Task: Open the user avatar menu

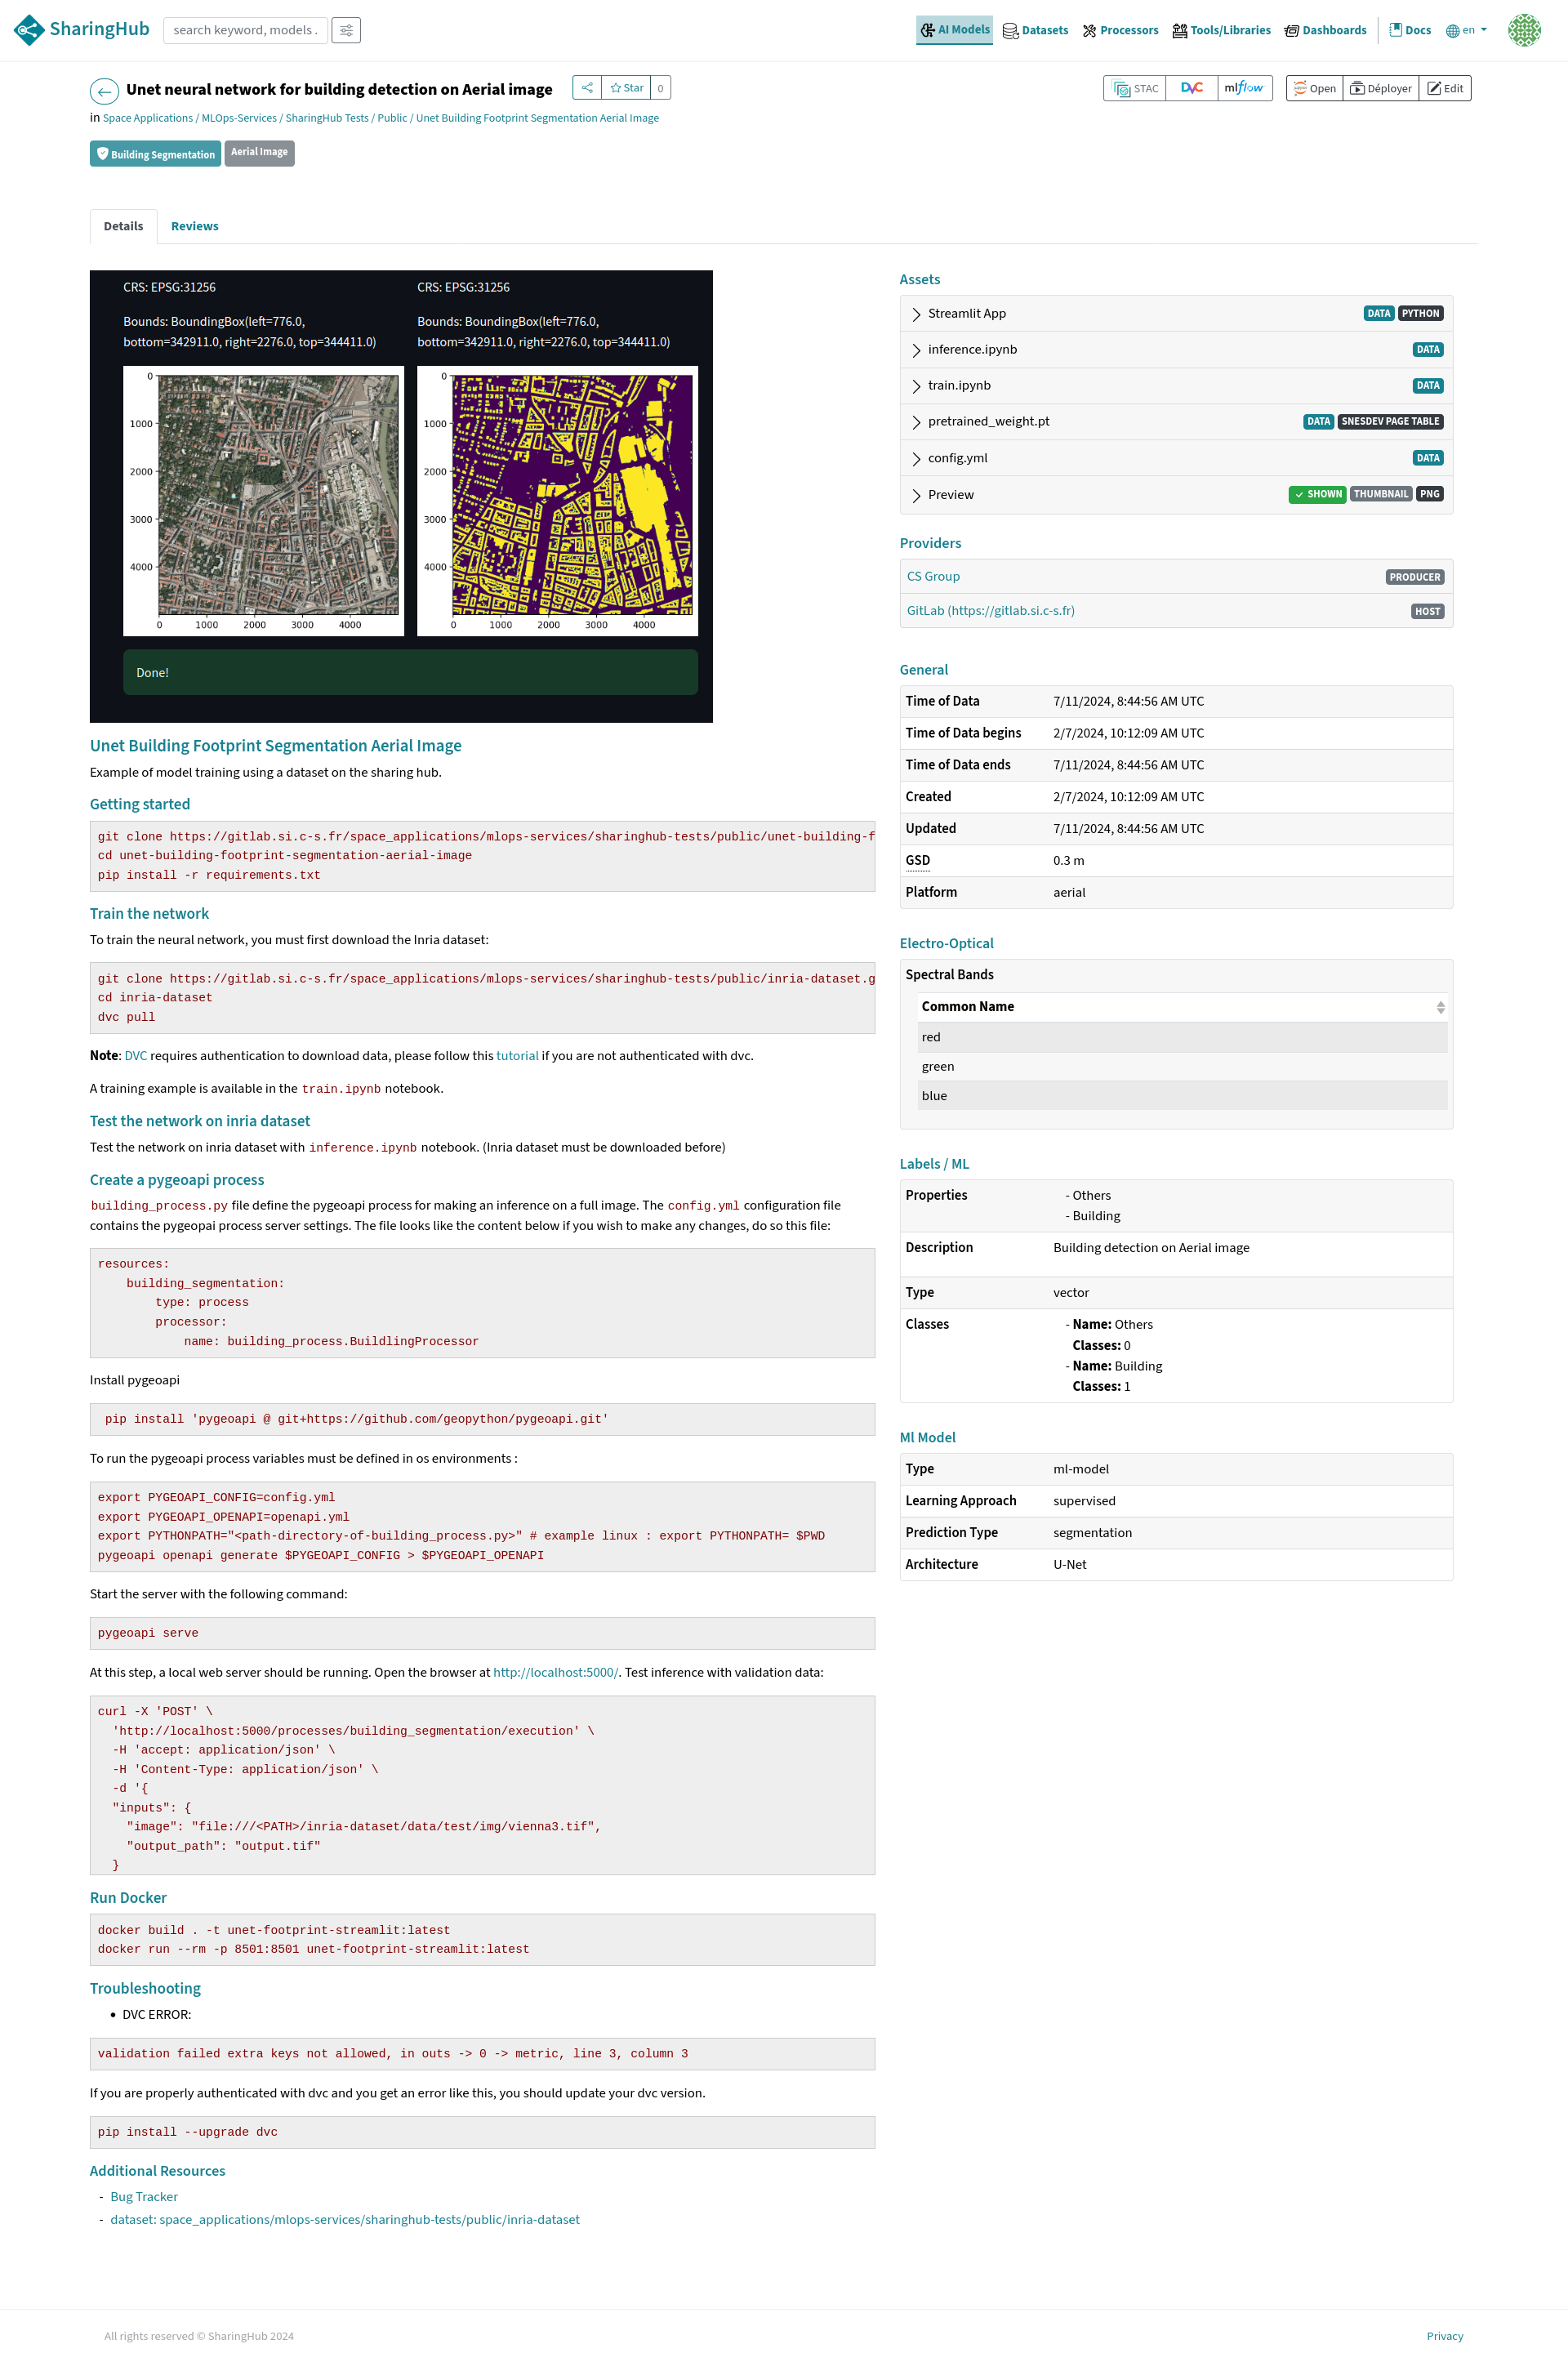Action: [1524, 30]
